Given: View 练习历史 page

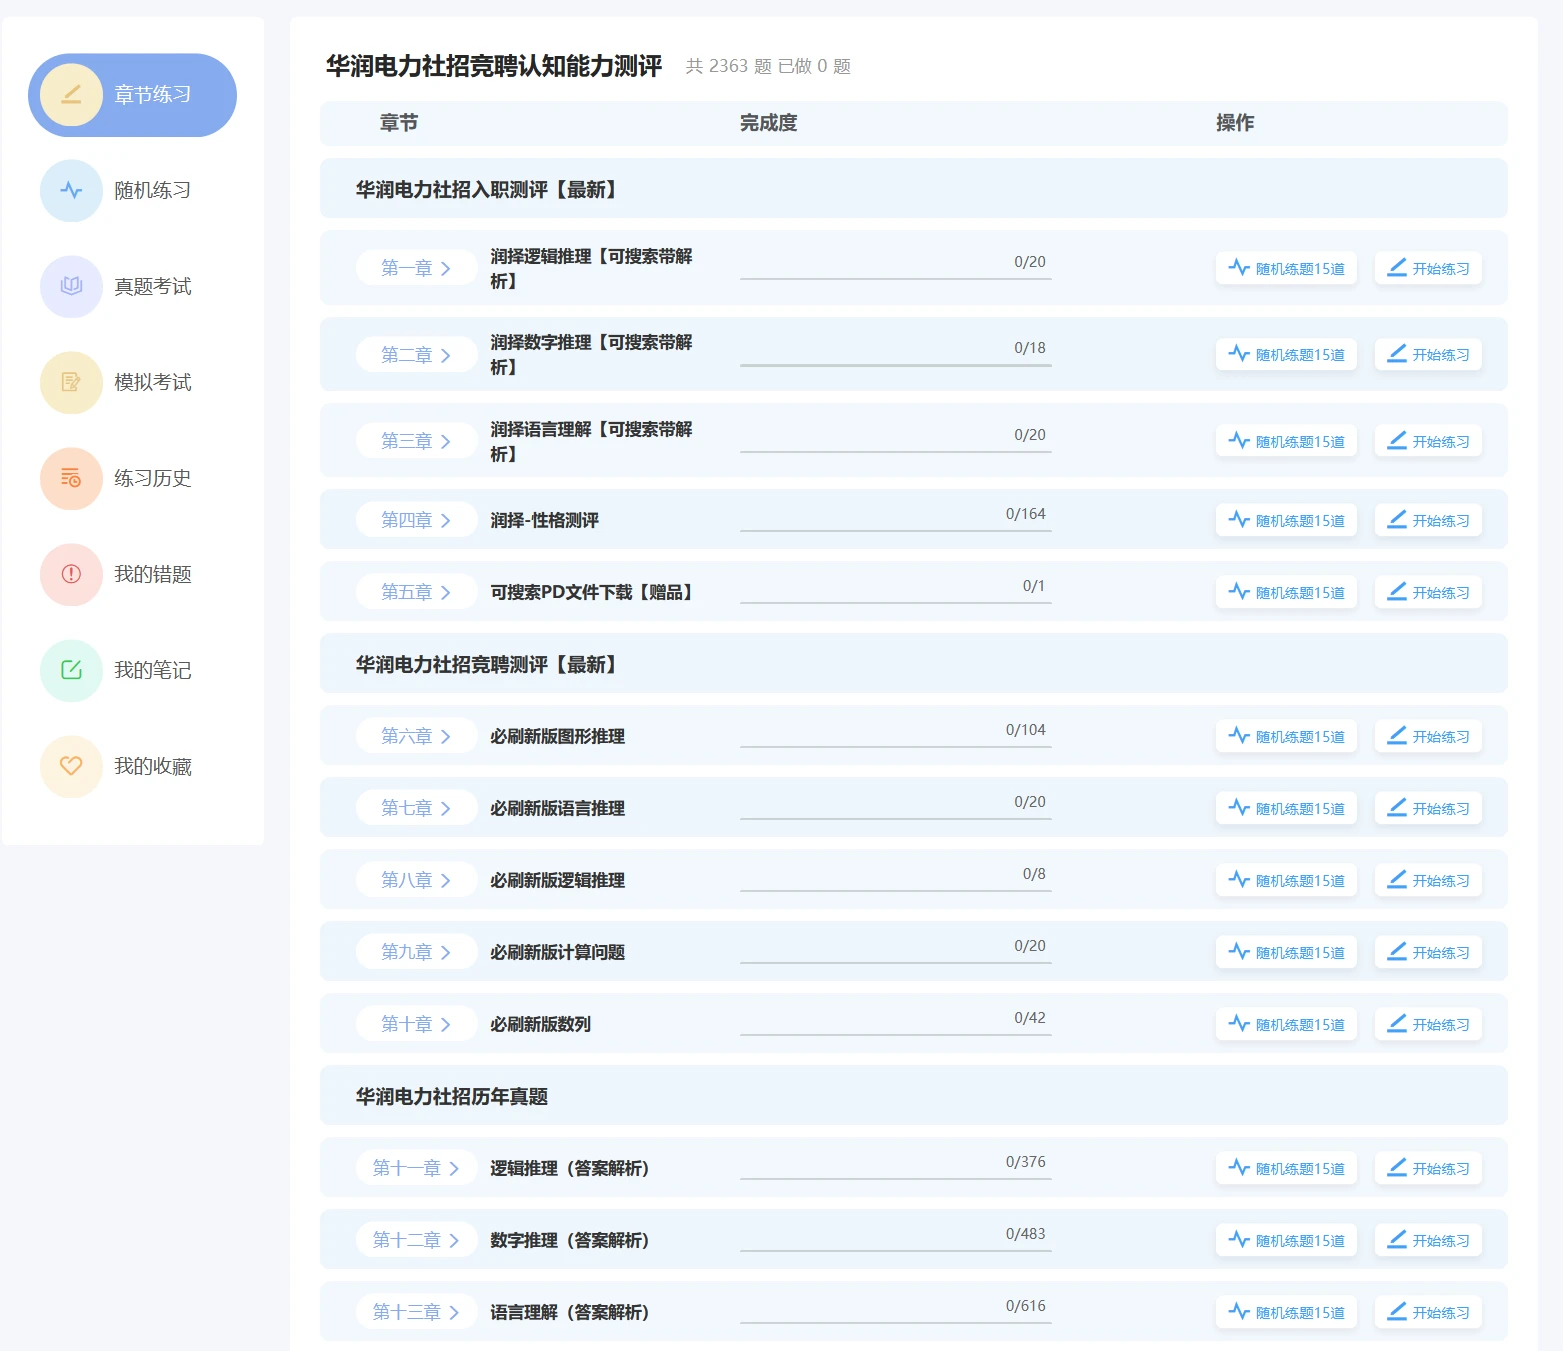Looking at the screenshot, I should pos(132,478).
